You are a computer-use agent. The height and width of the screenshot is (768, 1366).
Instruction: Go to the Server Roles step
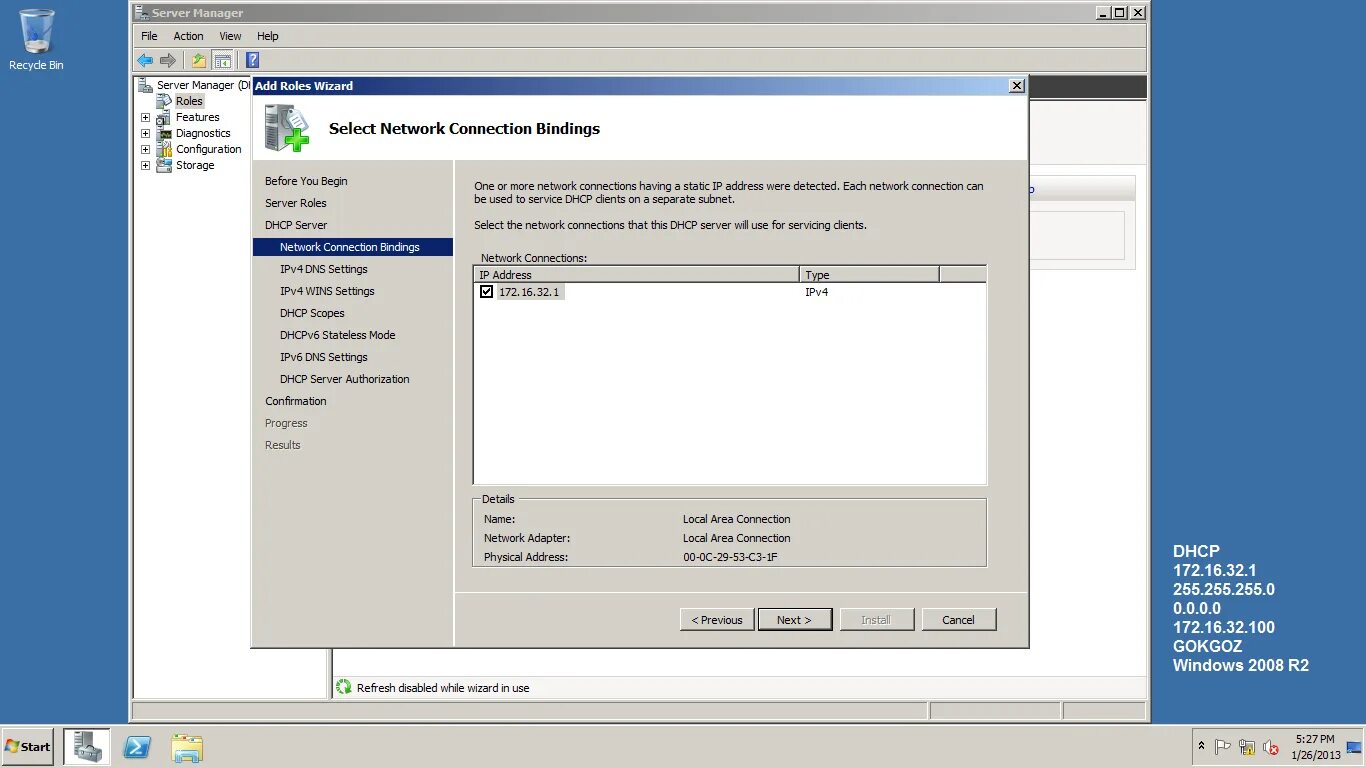295,203
